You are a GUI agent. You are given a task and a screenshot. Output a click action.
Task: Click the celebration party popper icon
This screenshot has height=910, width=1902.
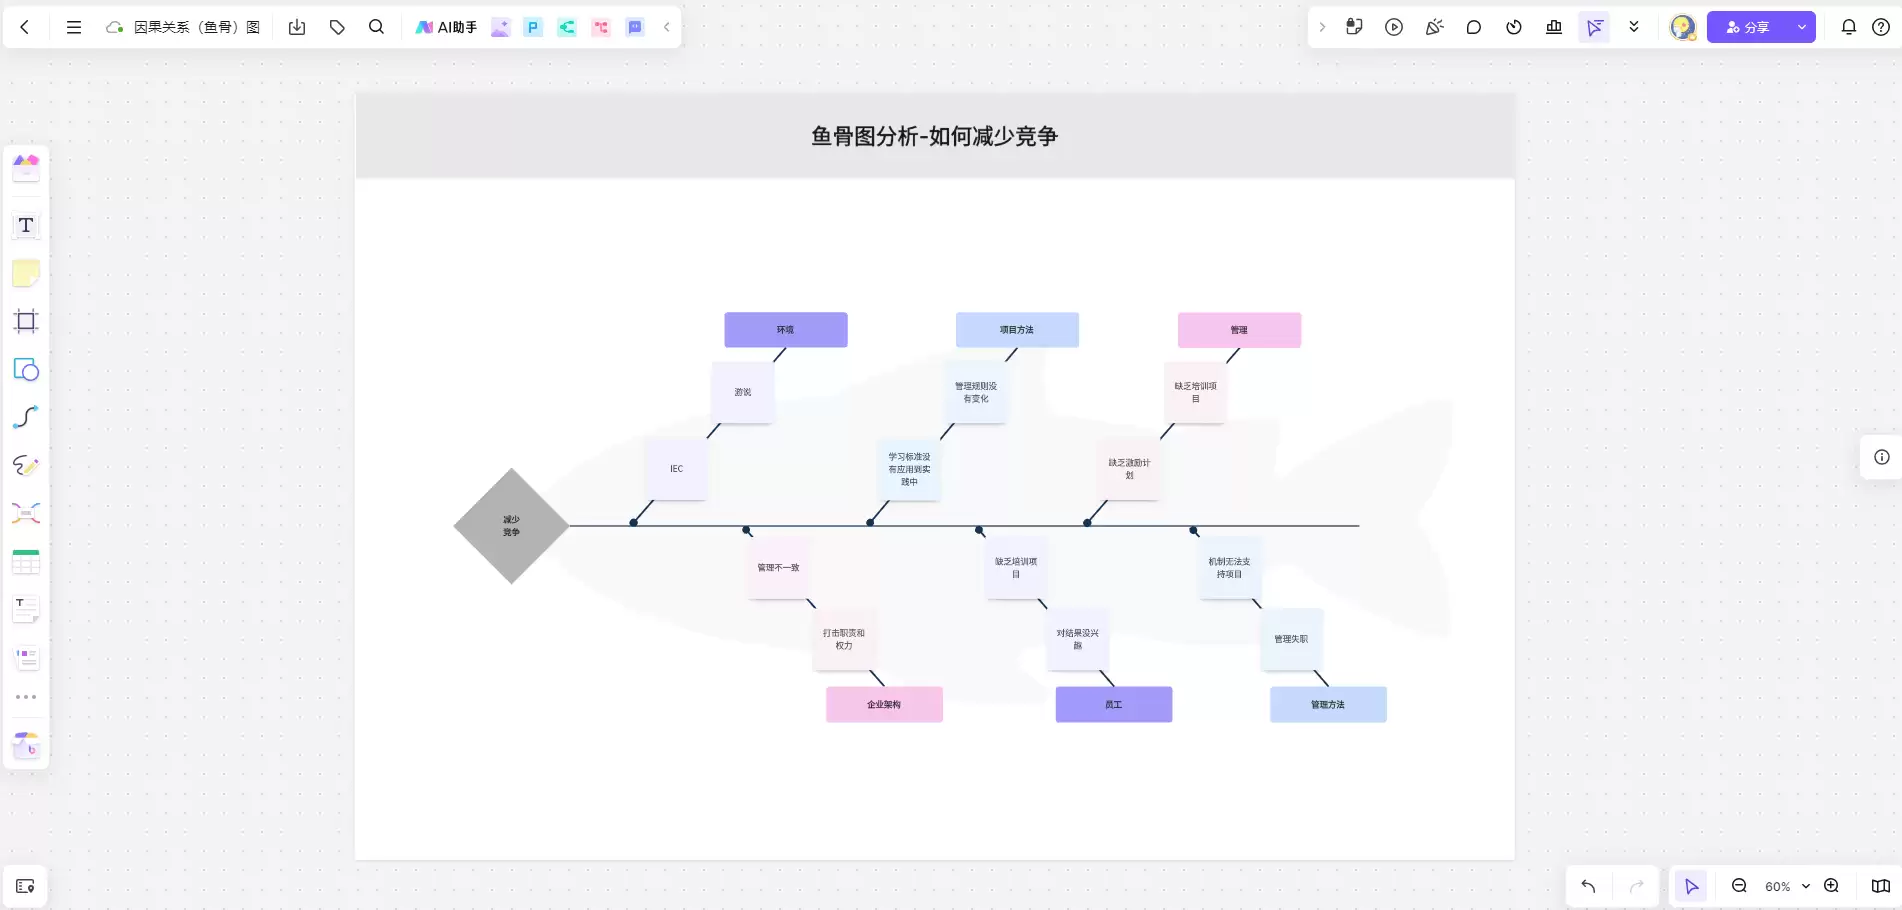click(x=1434, y=27)
